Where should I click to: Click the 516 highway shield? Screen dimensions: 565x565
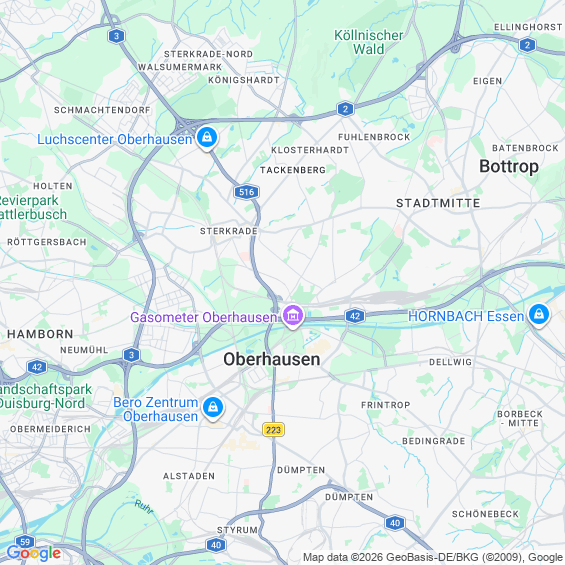pyautogui.click(x=246, y=192)
